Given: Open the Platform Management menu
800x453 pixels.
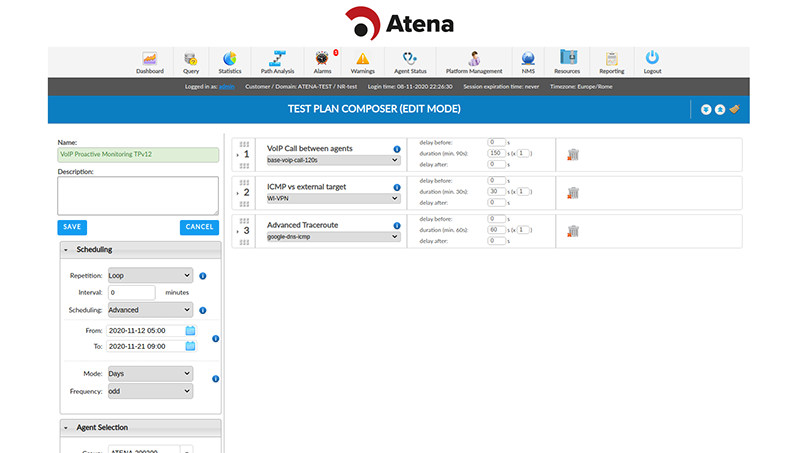Looking at the screenshot, I should point(474,62).
